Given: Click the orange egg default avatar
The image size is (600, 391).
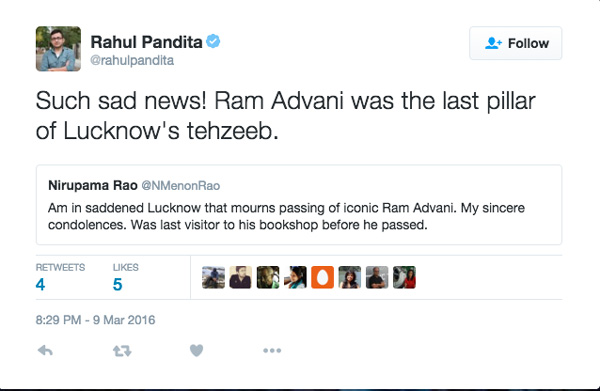Looking at the screenshot, I should 323,277.
